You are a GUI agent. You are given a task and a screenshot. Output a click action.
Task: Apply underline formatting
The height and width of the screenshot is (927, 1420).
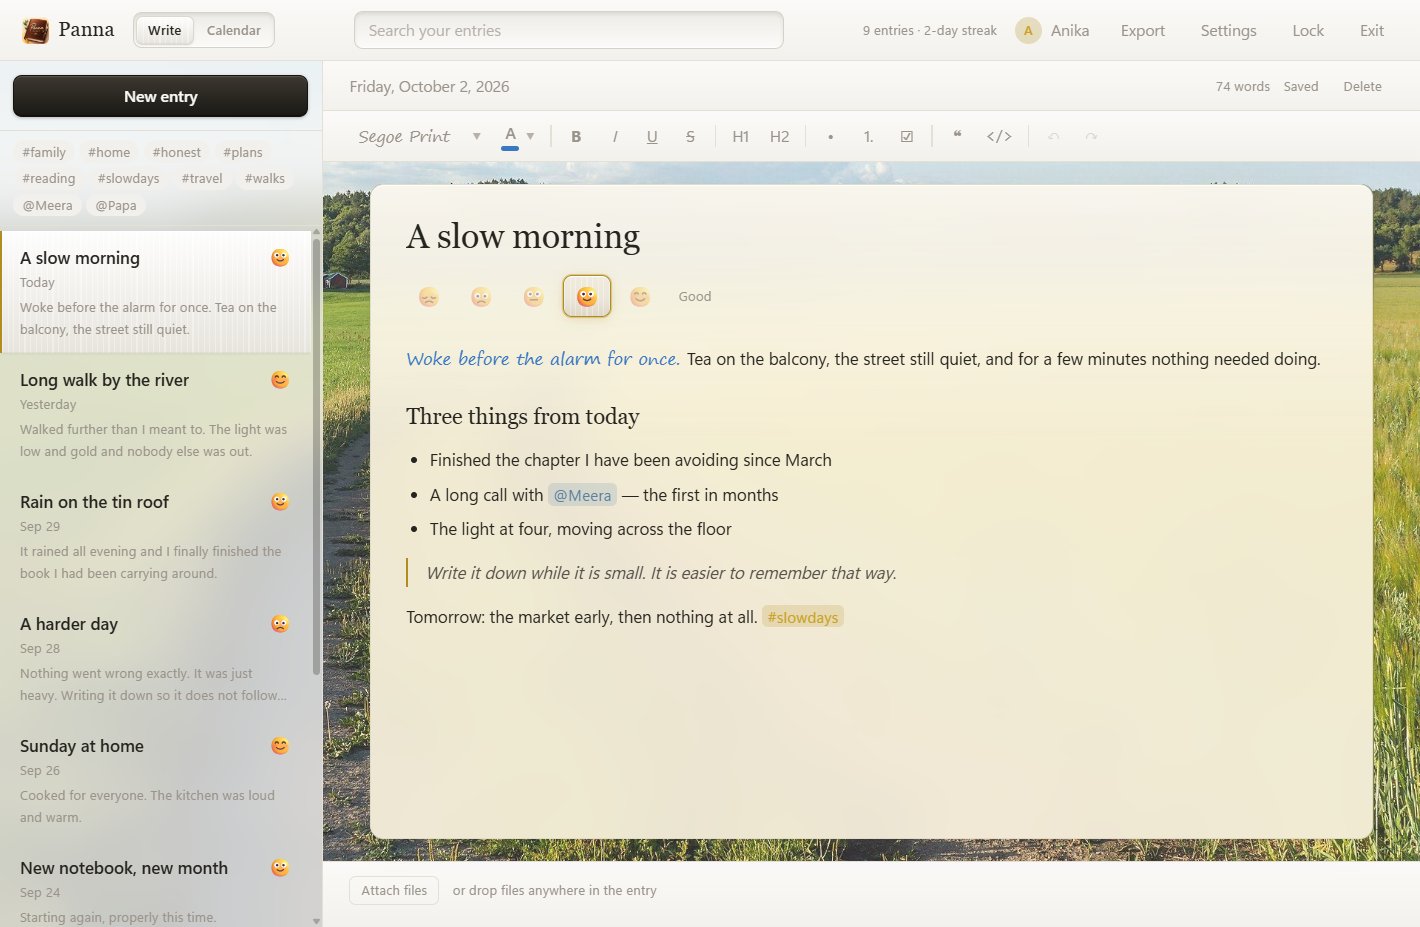pos(652,136)
